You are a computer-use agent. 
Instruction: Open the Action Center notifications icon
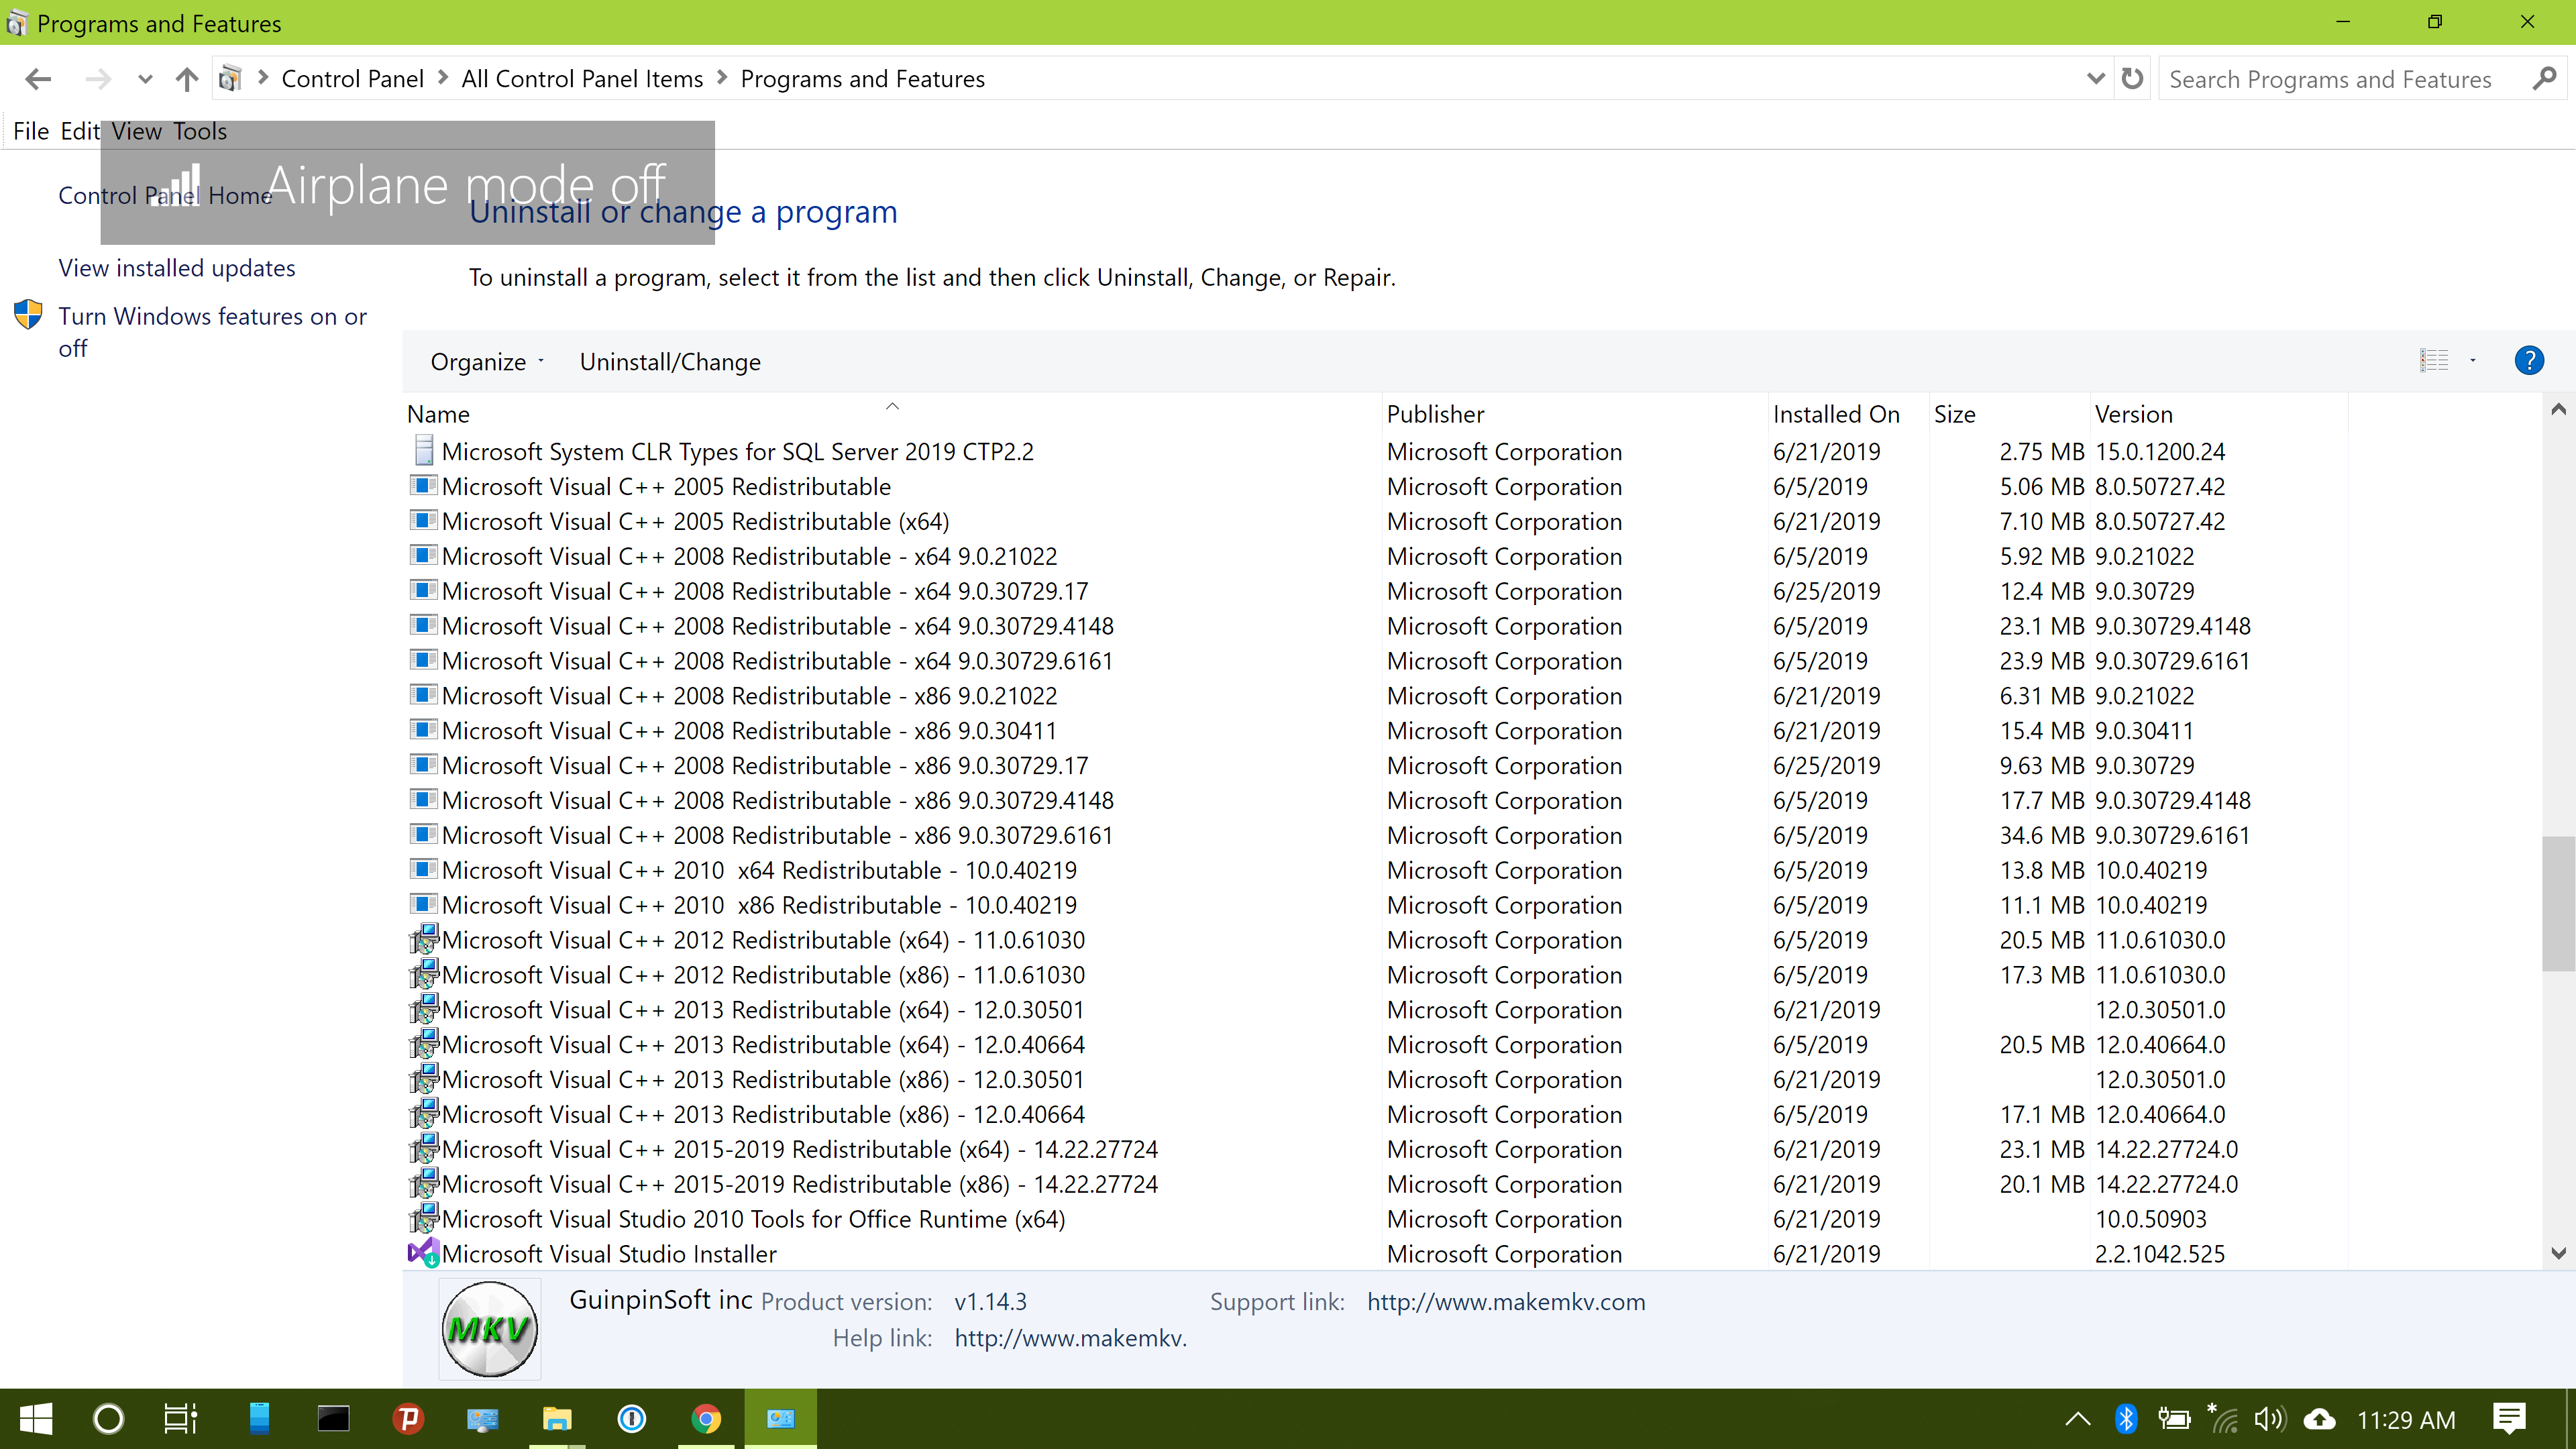2509,1418
